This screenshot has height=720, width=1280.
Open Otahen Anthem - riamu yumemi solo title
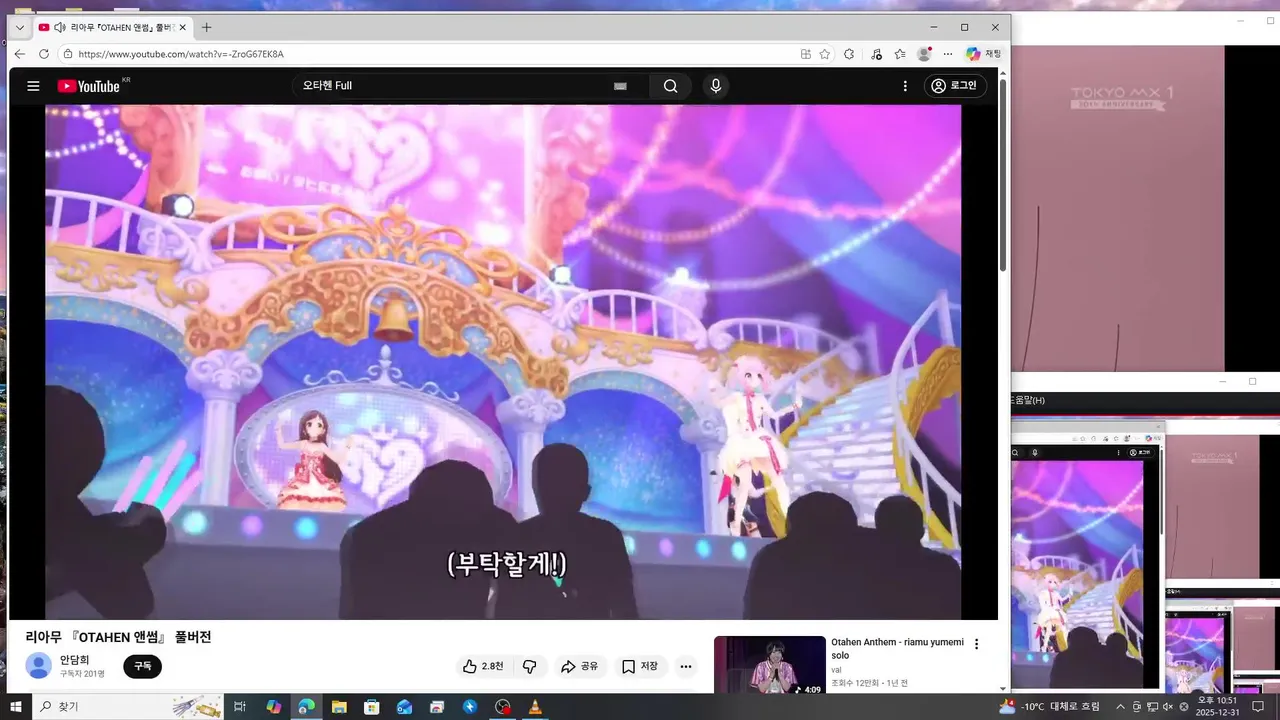tap(897, 648)
